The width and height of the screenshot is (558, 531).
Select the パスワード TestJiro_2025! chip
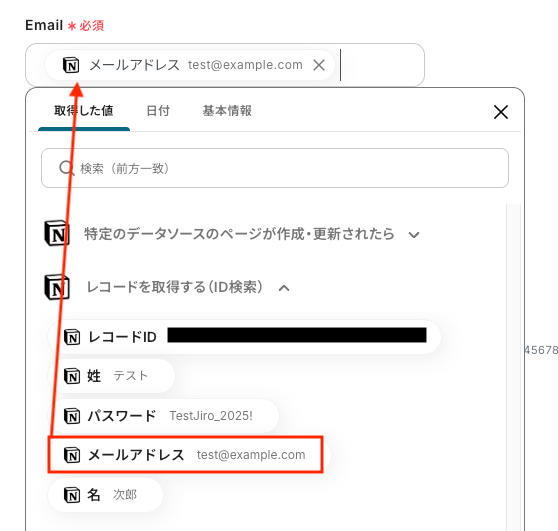pos(163,416)
